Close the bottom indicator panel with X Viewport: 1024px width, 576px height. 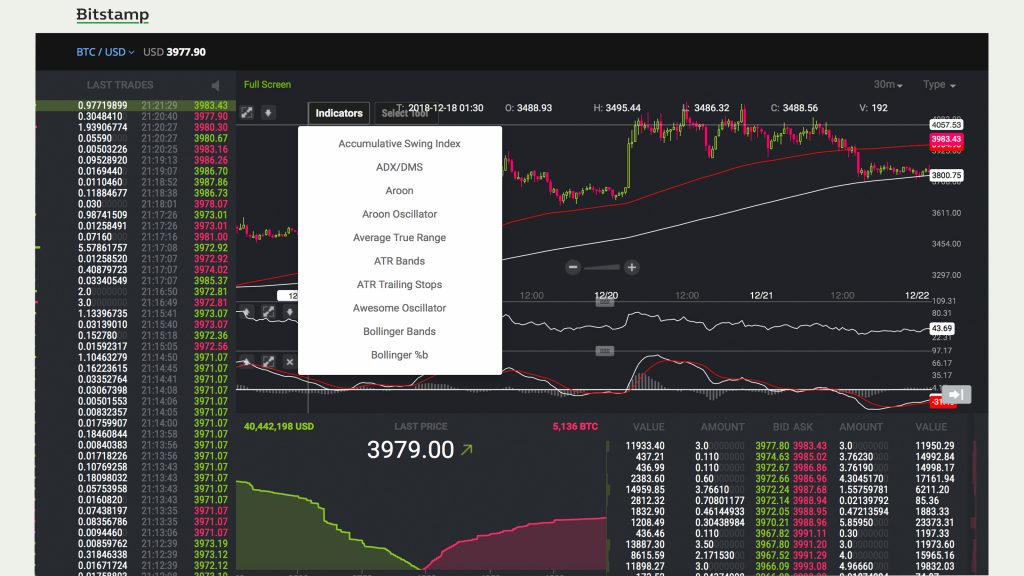pos(290,362)
